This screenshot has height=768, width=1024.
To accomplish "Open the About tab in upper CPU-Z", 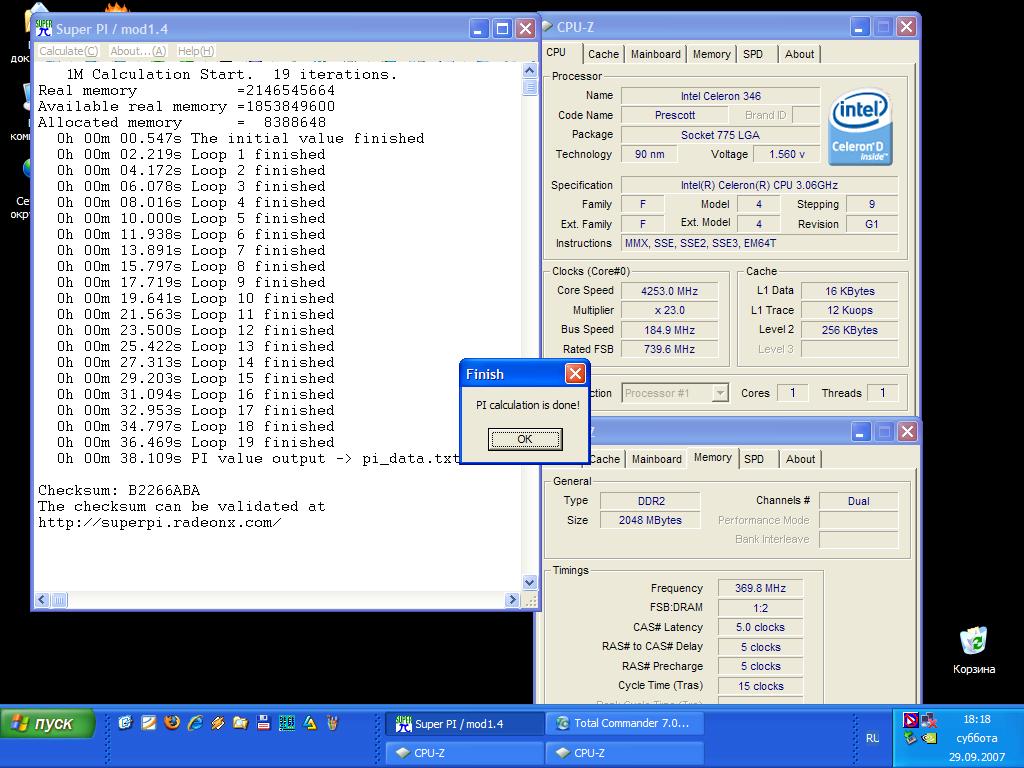I will pyautogui.click(x=799, y=54).
